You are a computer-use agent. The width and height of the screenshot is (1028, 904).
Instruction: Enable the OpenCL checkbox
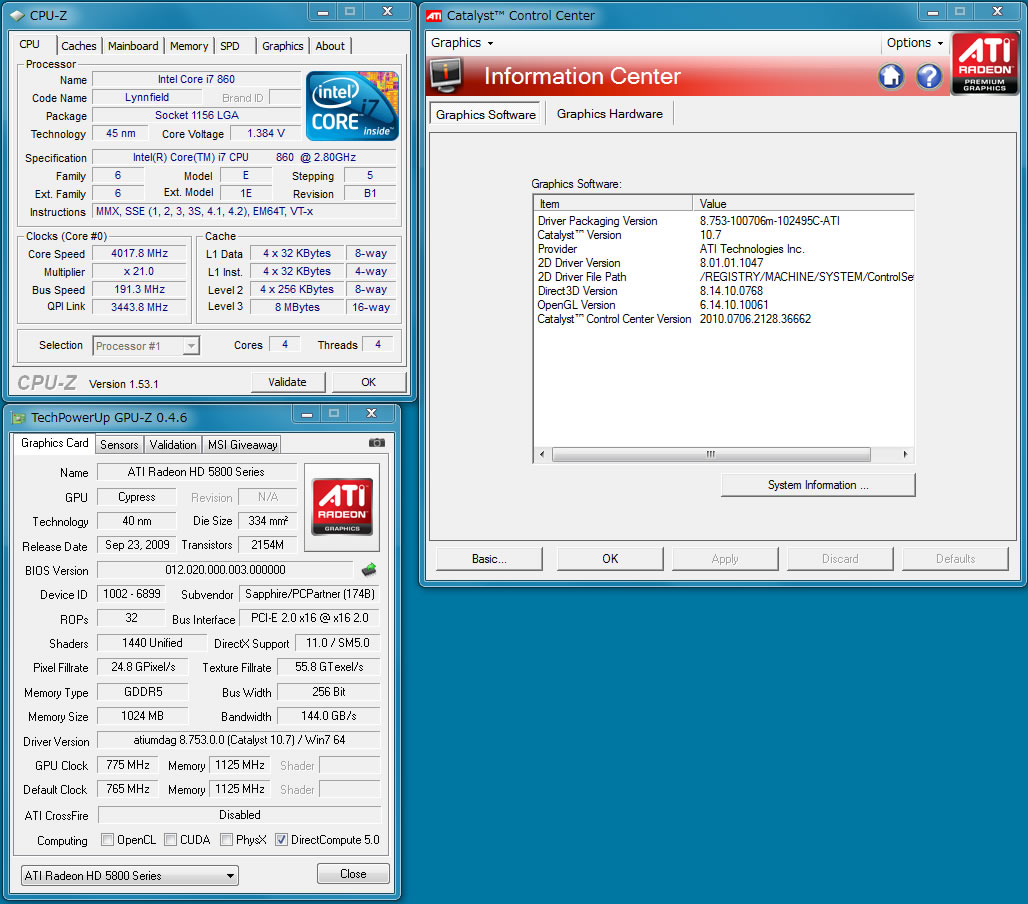pos(108,840)
